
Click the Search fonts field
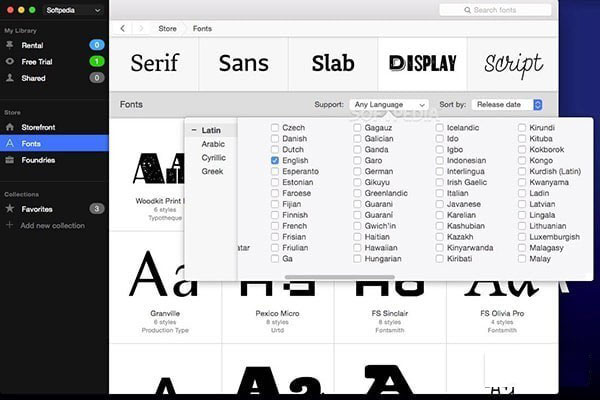tap(495, 10)
